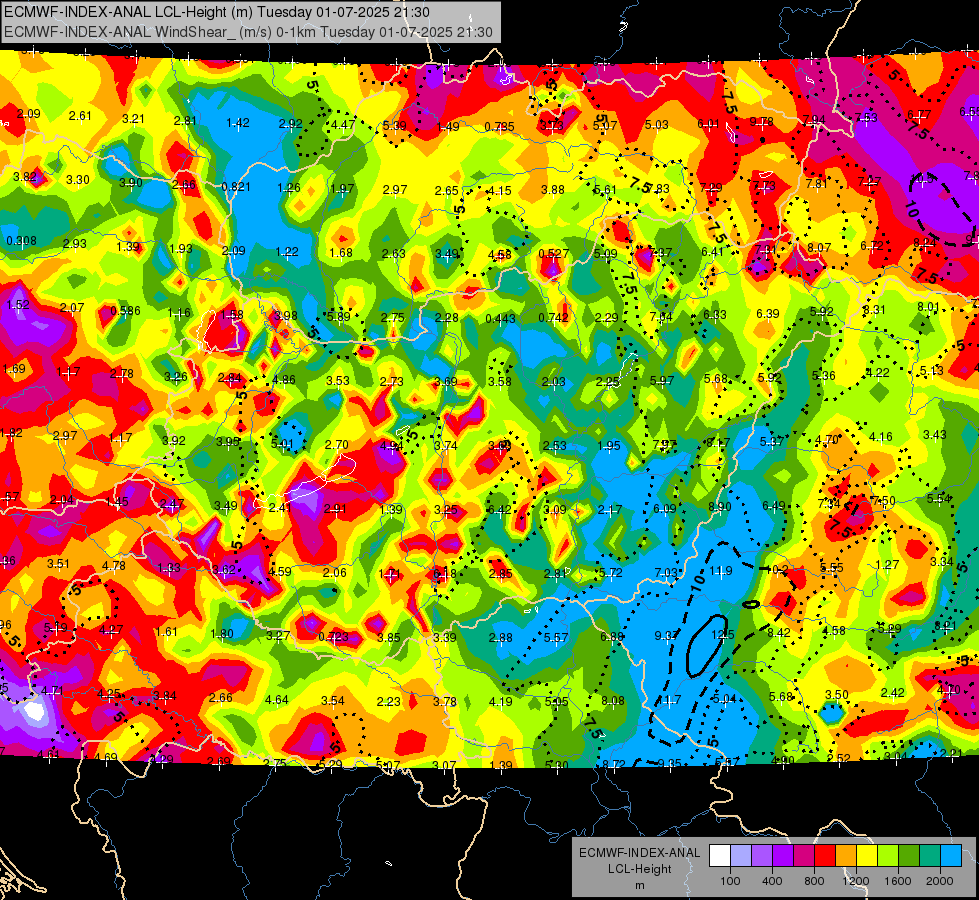This screenshot has width=979, height=900.
Task: Click grid point value 6.88
Action: point(612,636)
